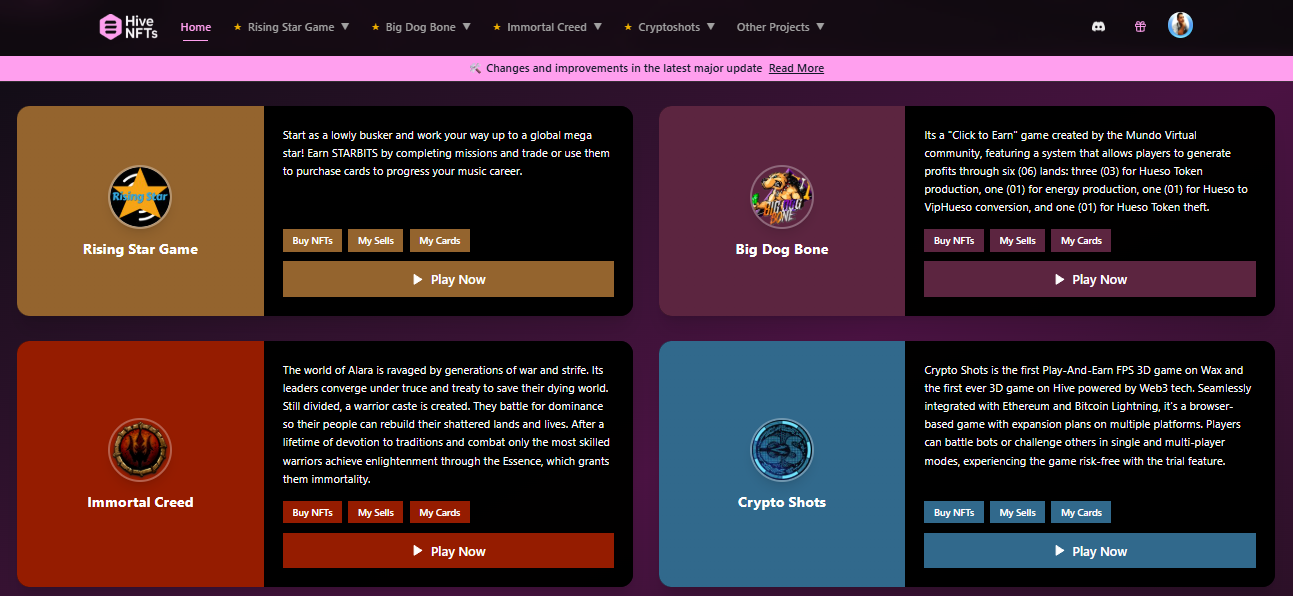
Task: Open the Discord icon in header
Action: click(x=1098, y=27)
